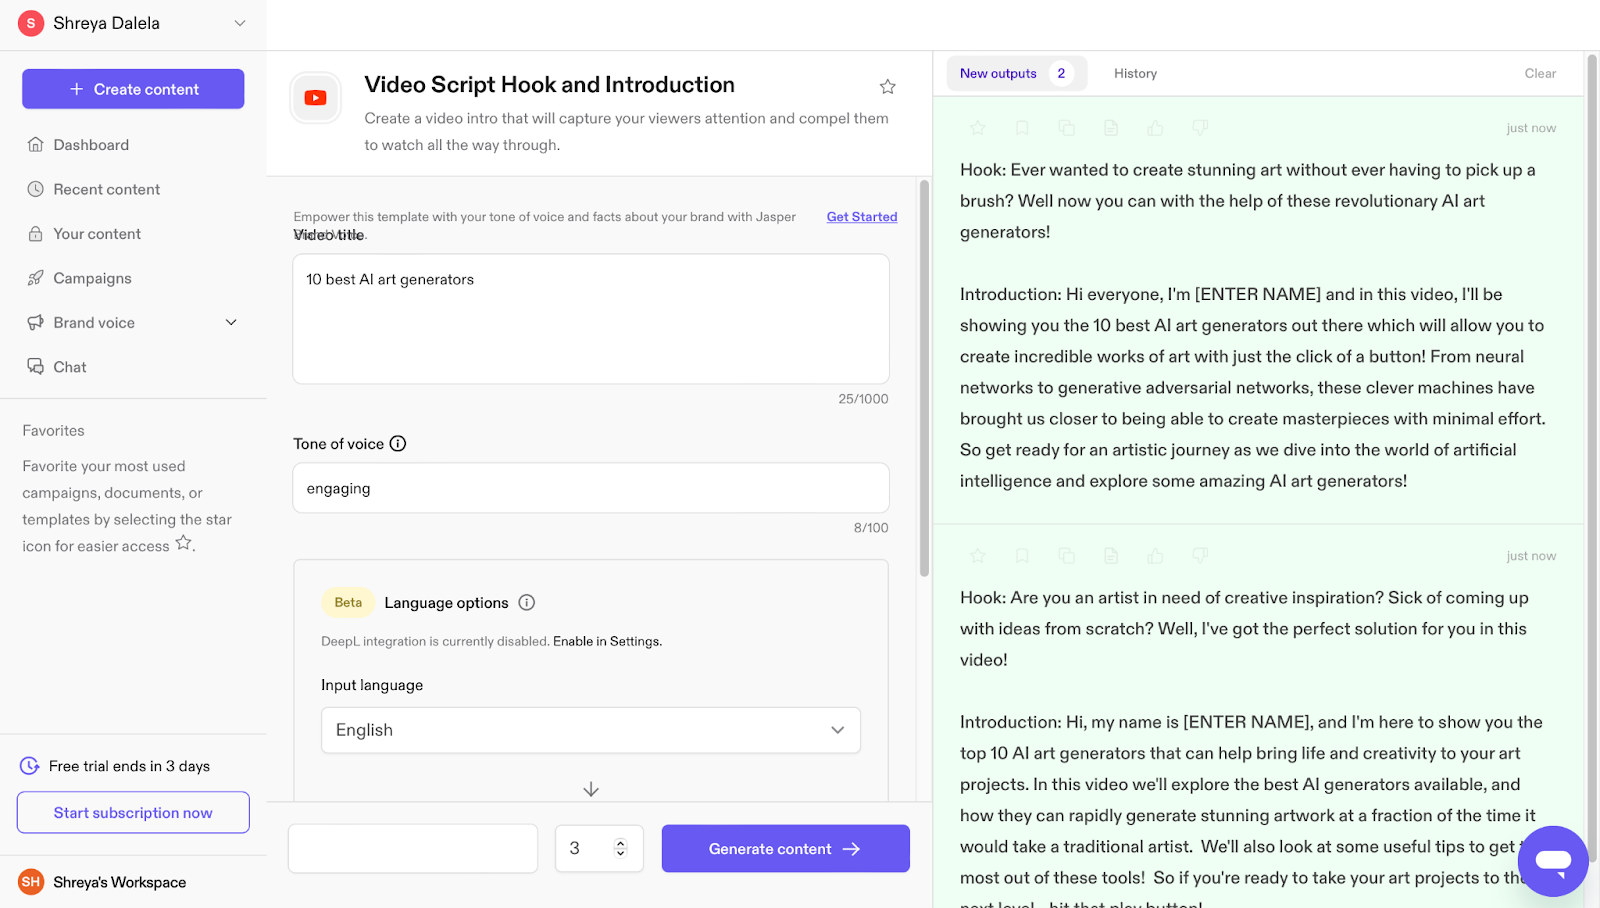The width and height of the screenshot is (1600, 908).
Task: Click Start subscription now
Action: 133,813
